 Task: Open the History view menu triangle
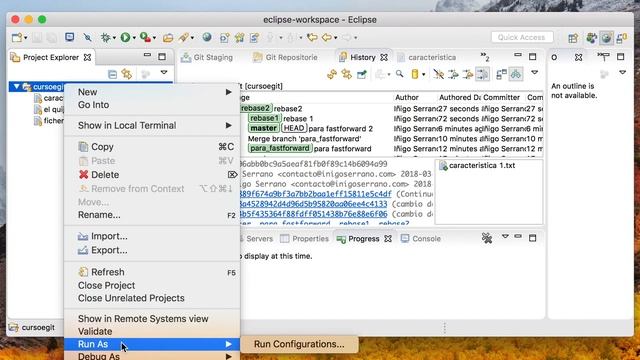pyautogui.click(x=535, y=73)
